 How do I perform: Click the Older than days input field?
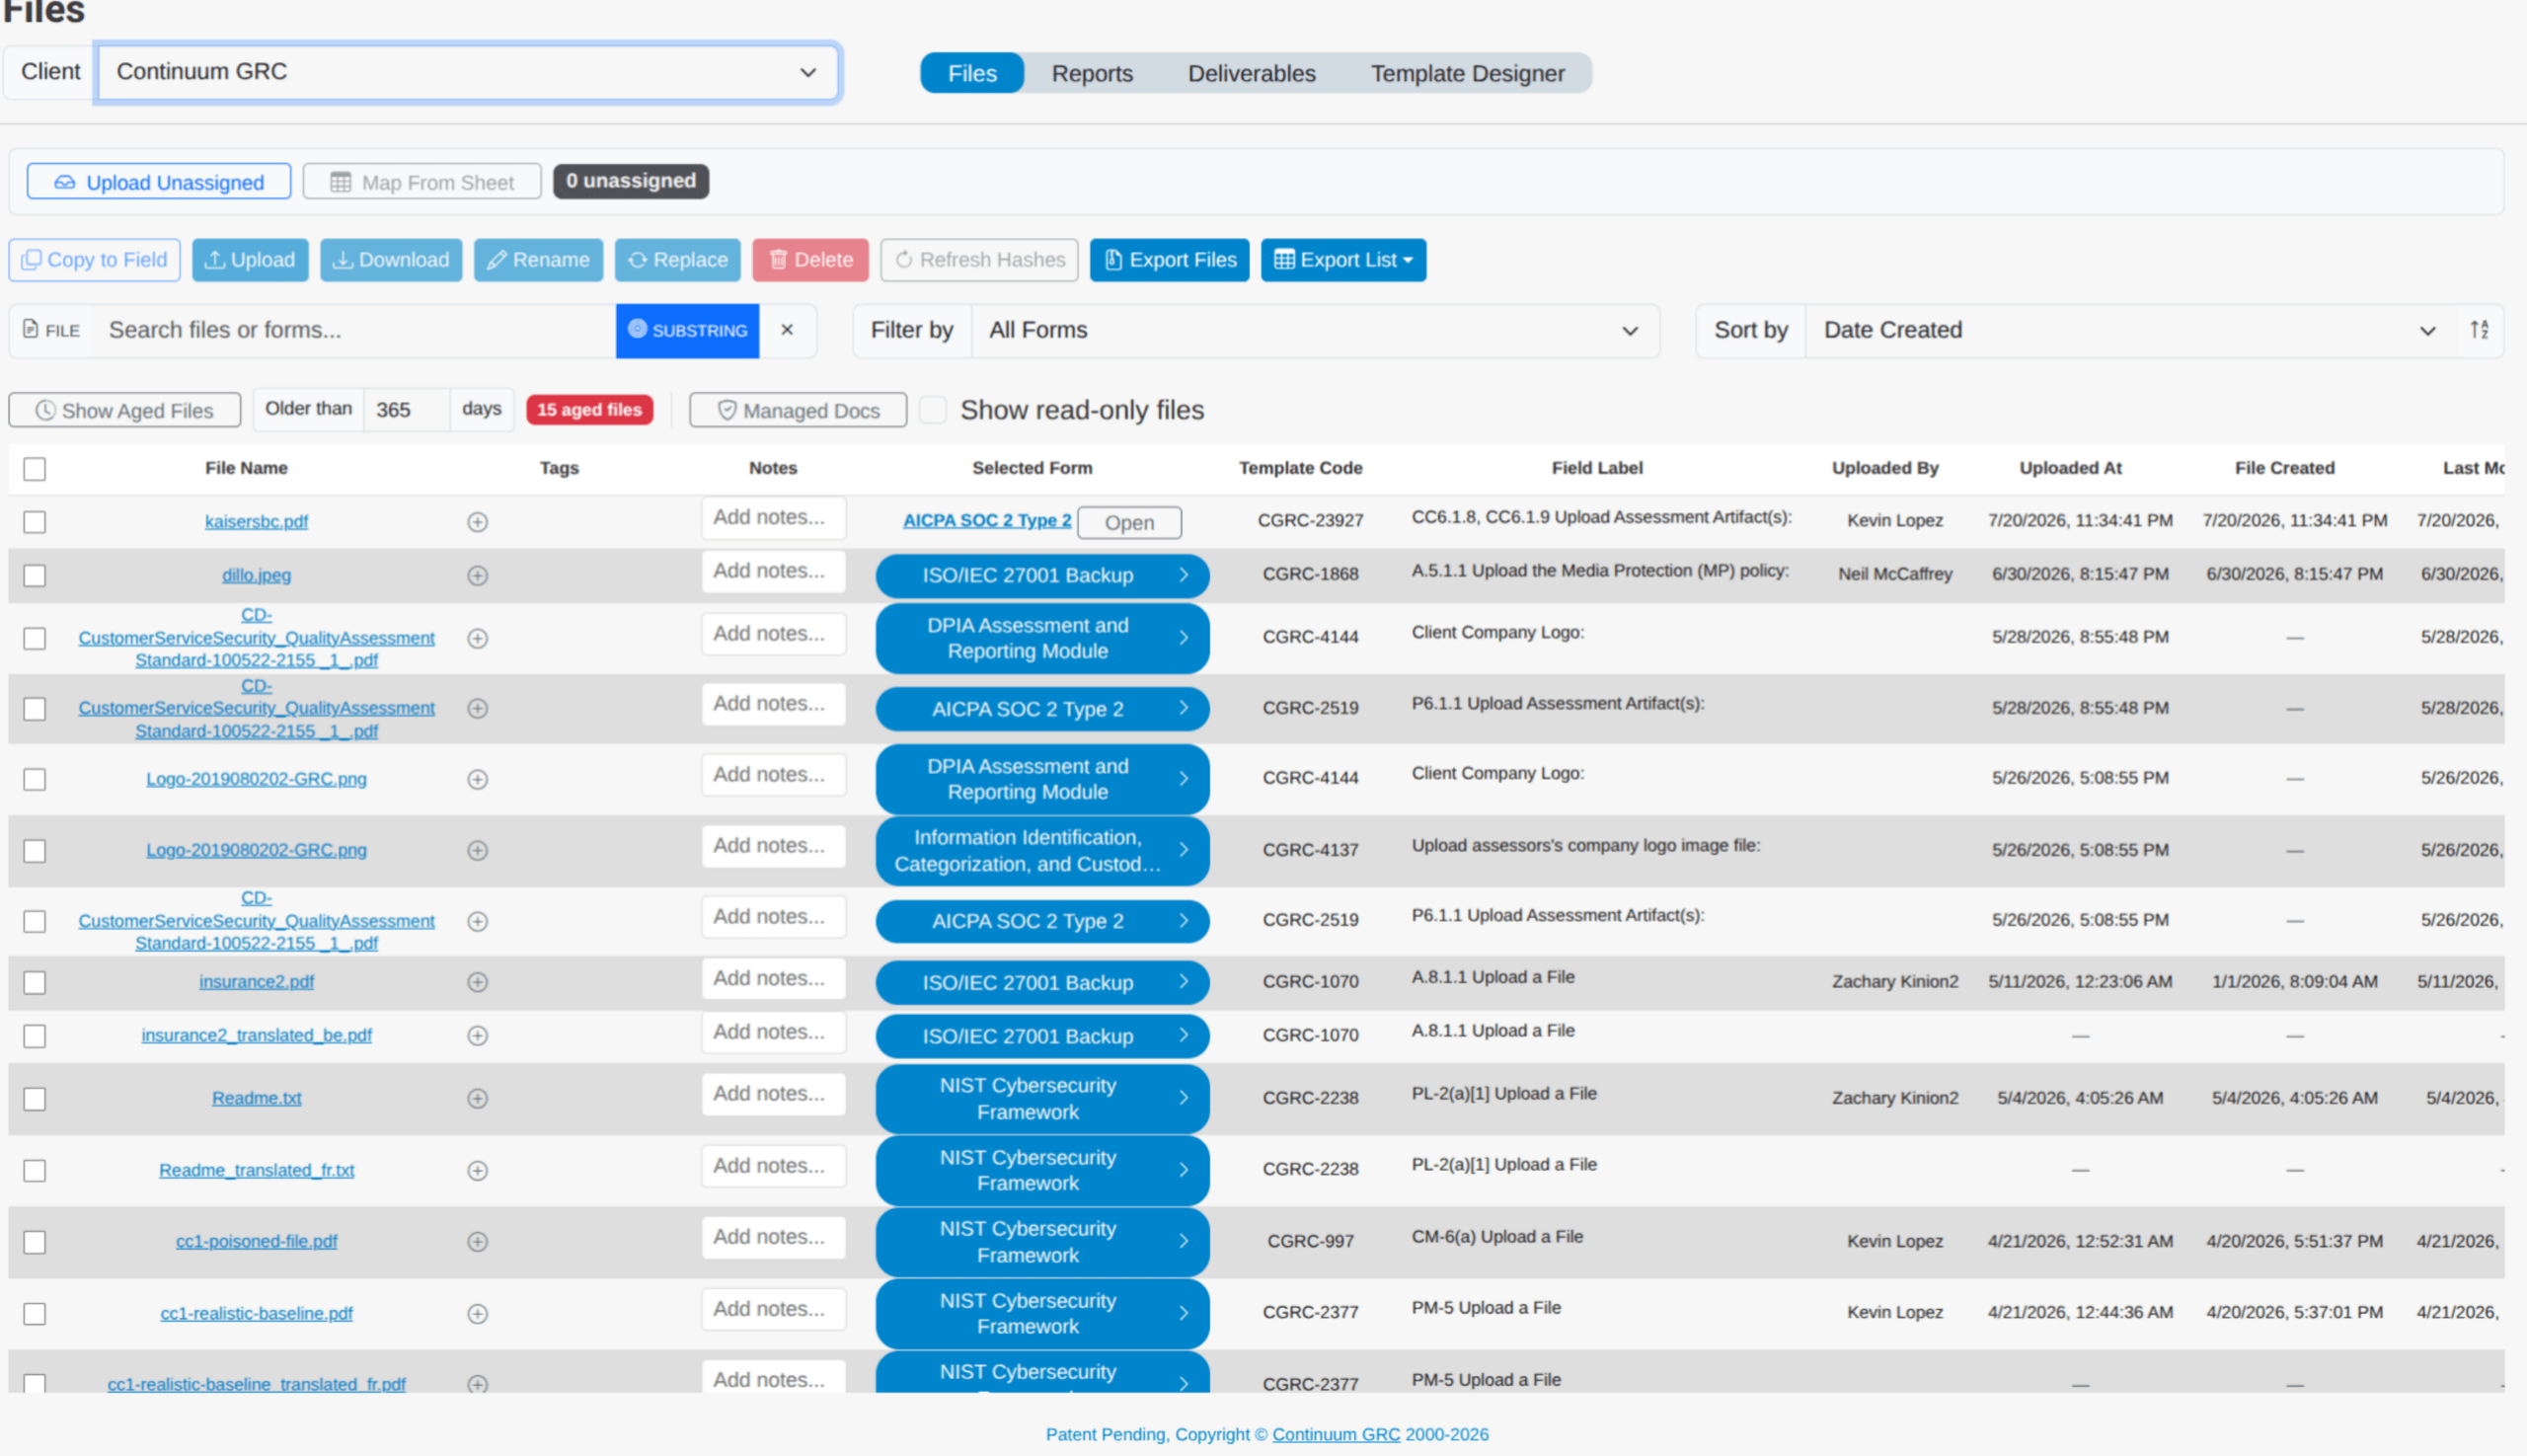[x=406, y=410]
